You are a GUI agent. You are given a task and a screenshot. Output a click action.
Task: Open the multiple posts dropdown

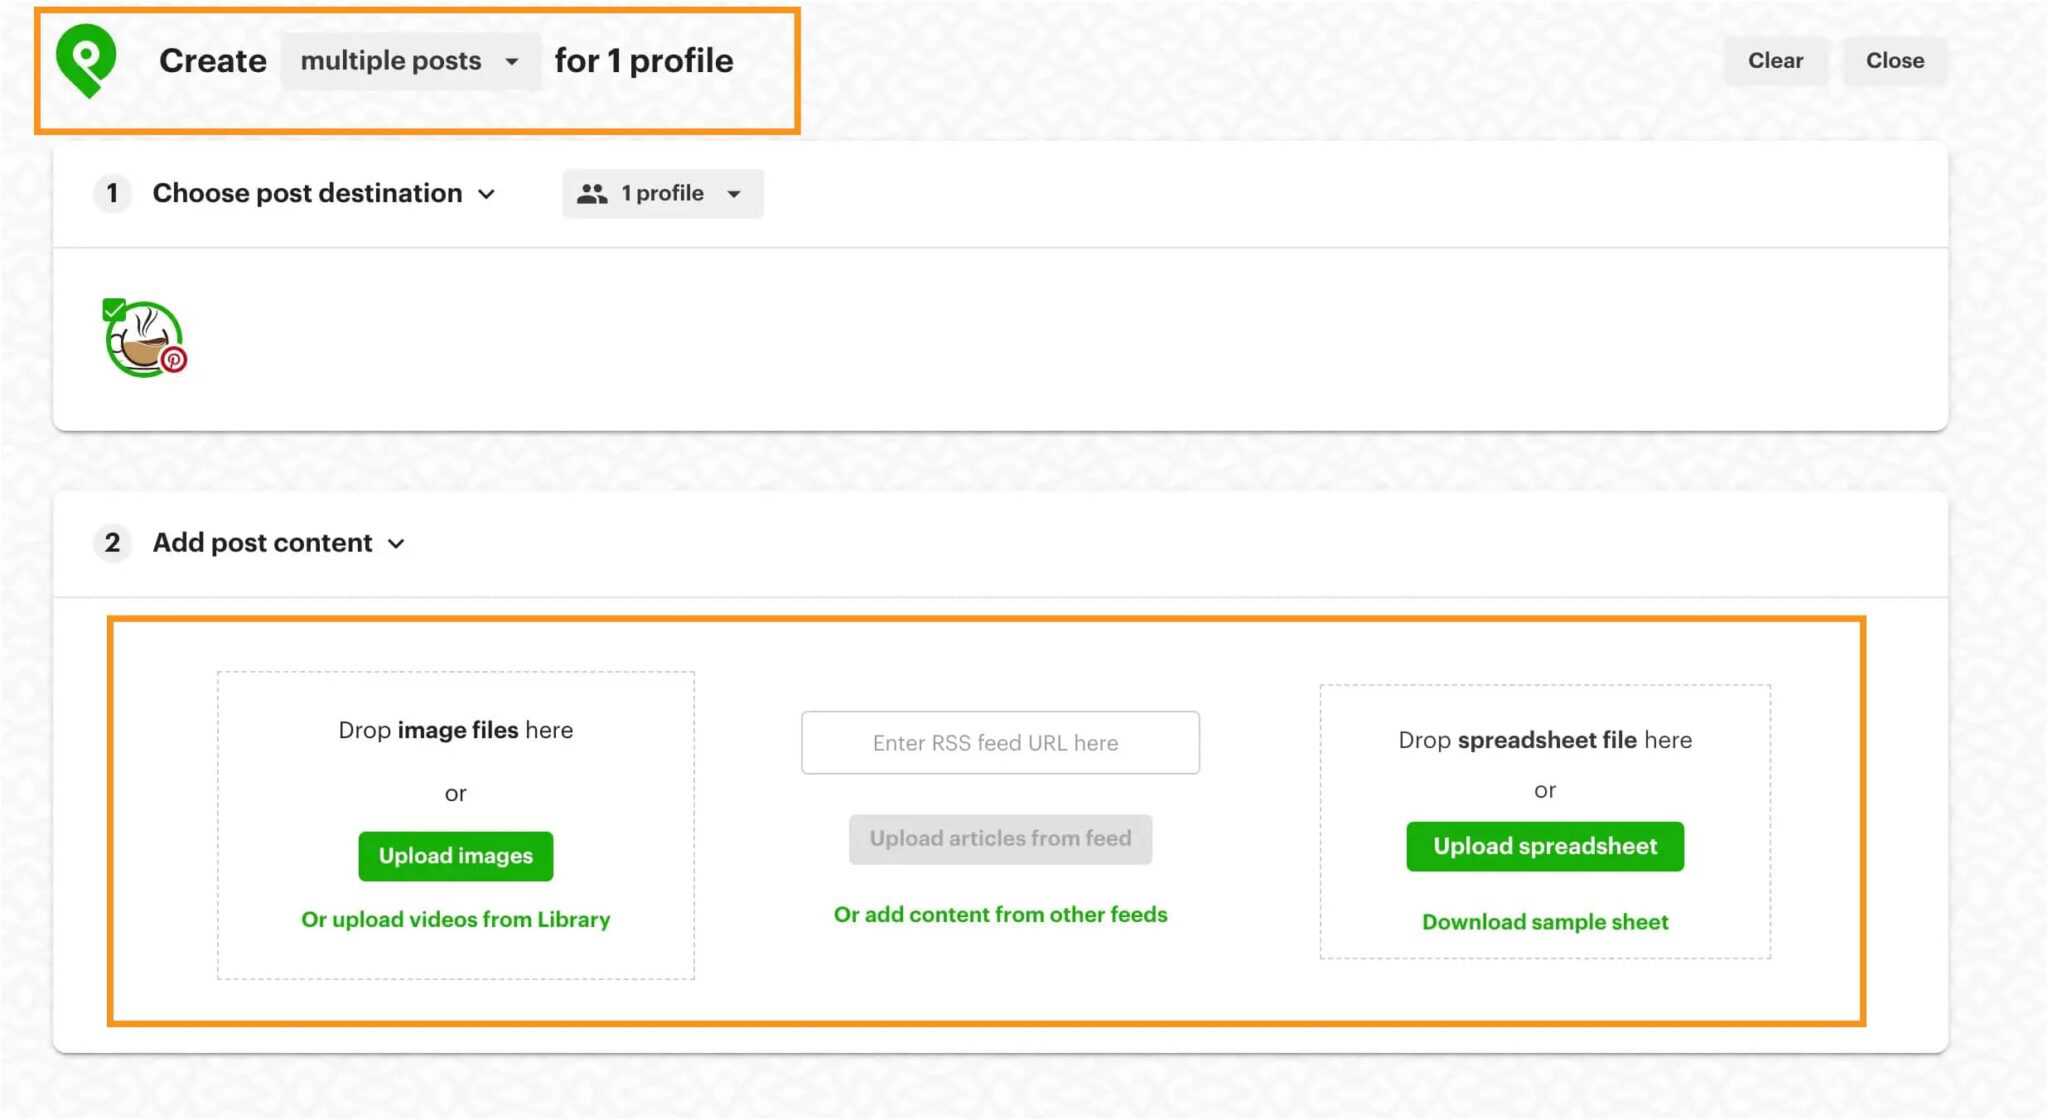410,60
